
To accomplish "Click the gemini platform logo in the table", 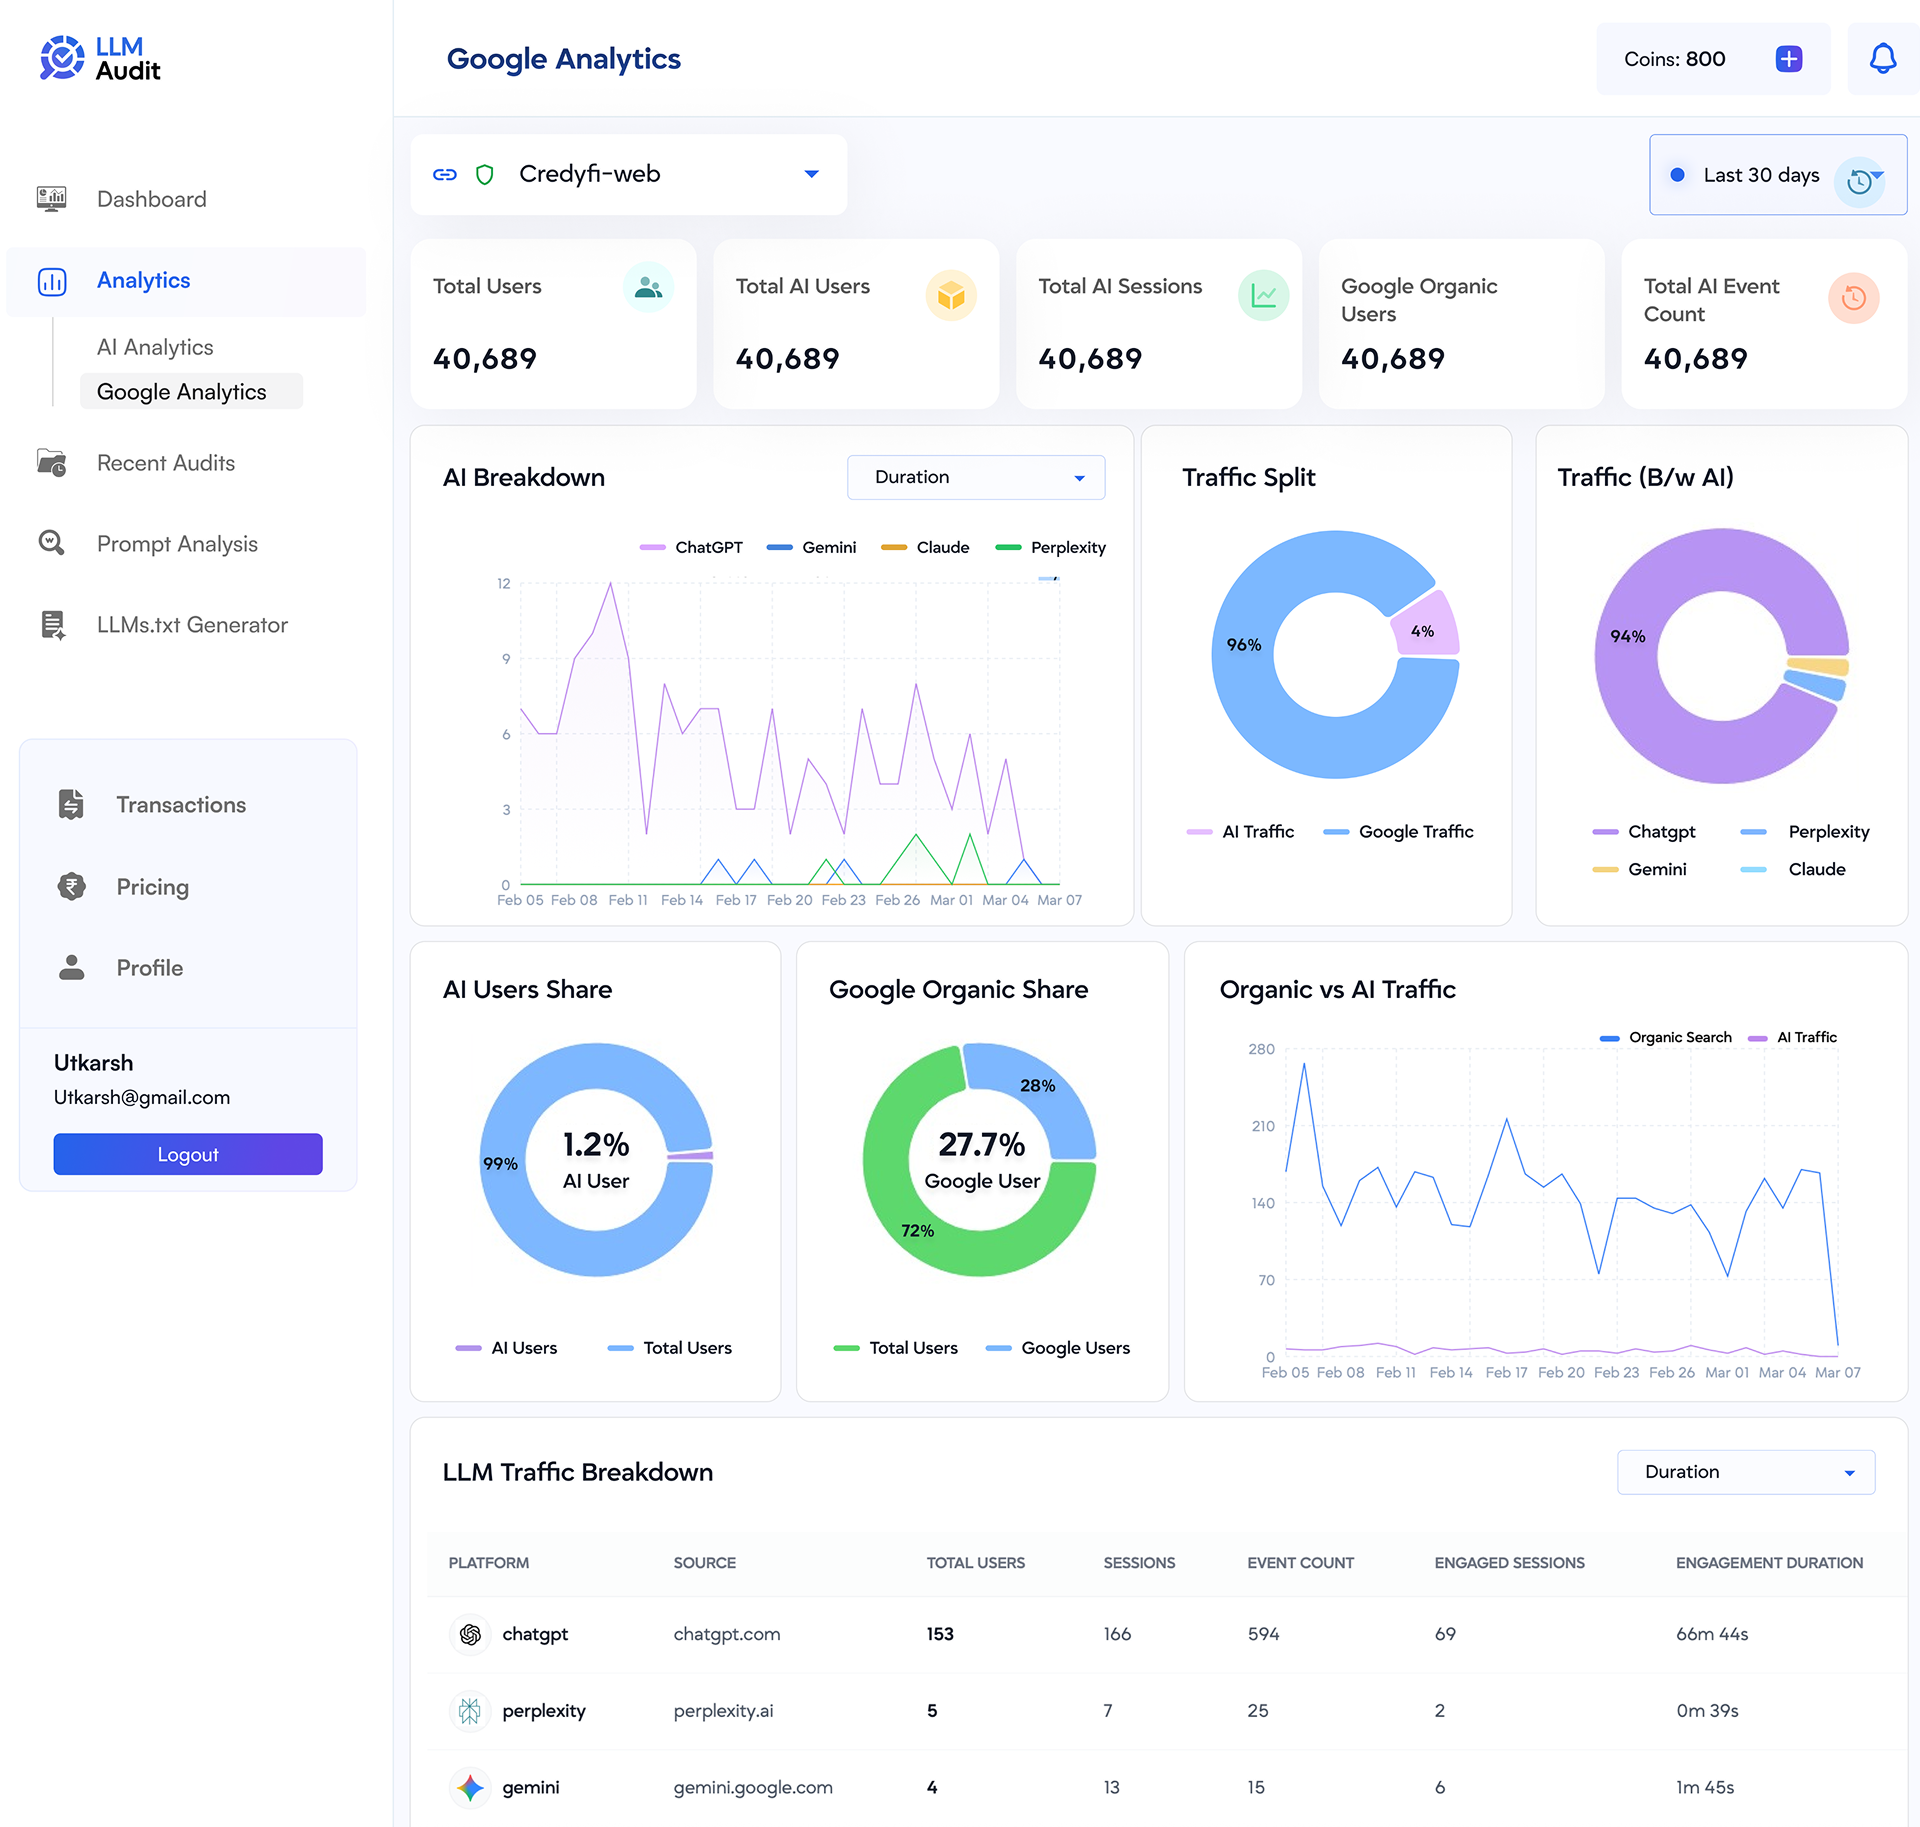I will 470,1787.
